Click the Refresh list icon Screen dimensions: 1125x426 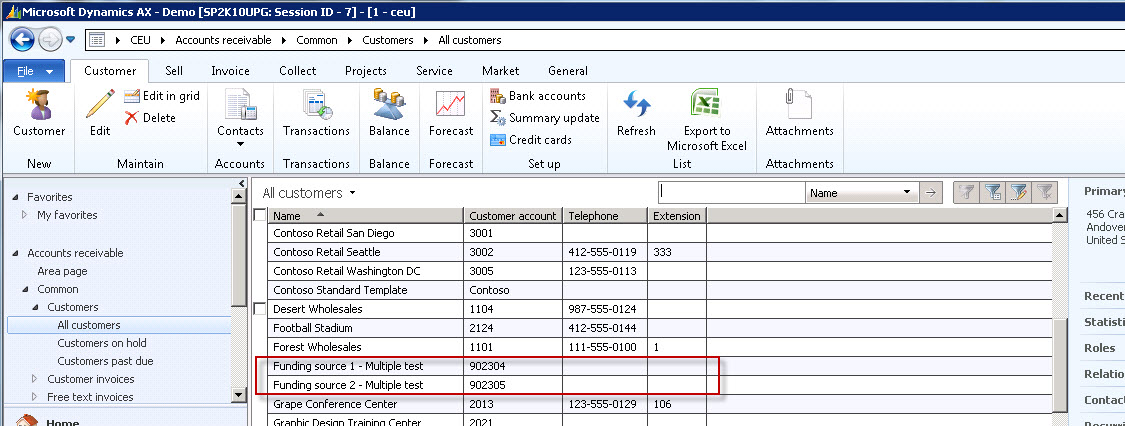pos(636,105)
